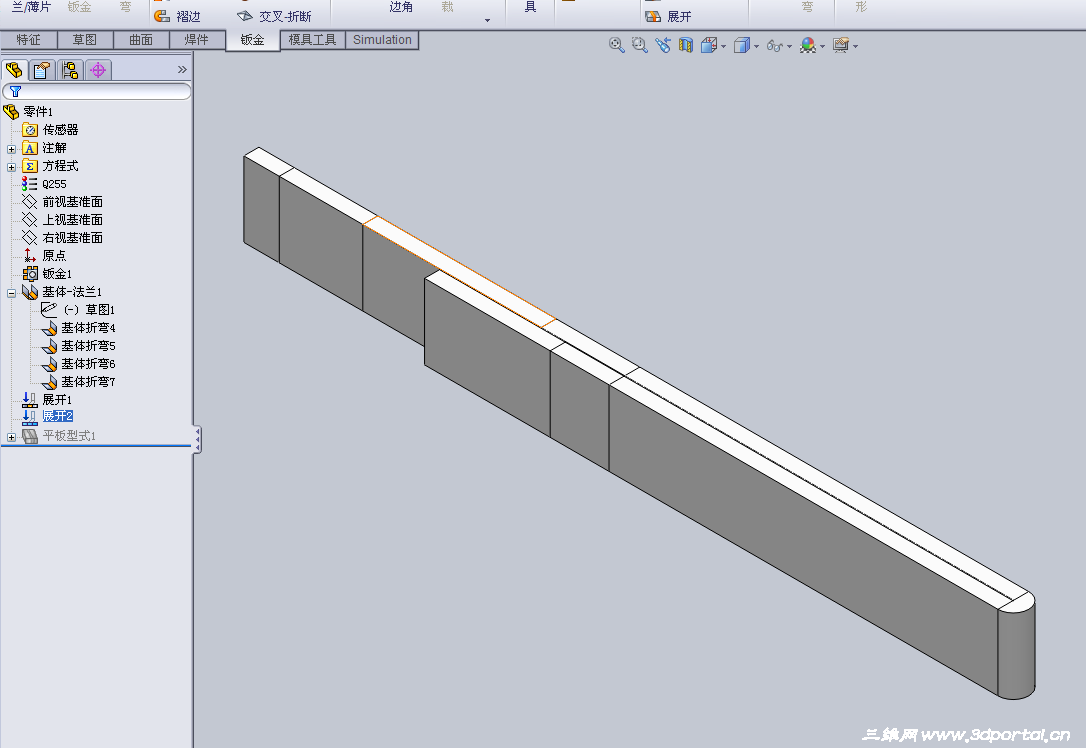Click the View Settings monitor icon
This screenshot has width=1086, height=748.
(841, 46)
